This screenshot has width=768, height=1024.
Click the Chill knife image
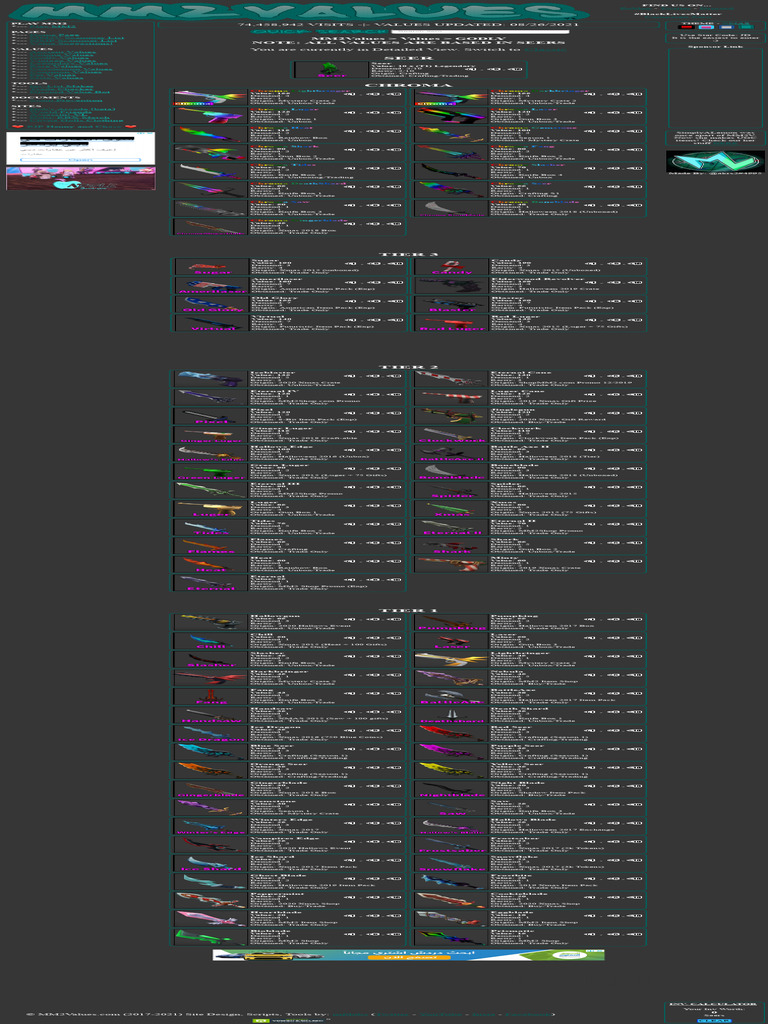point(212,641)
